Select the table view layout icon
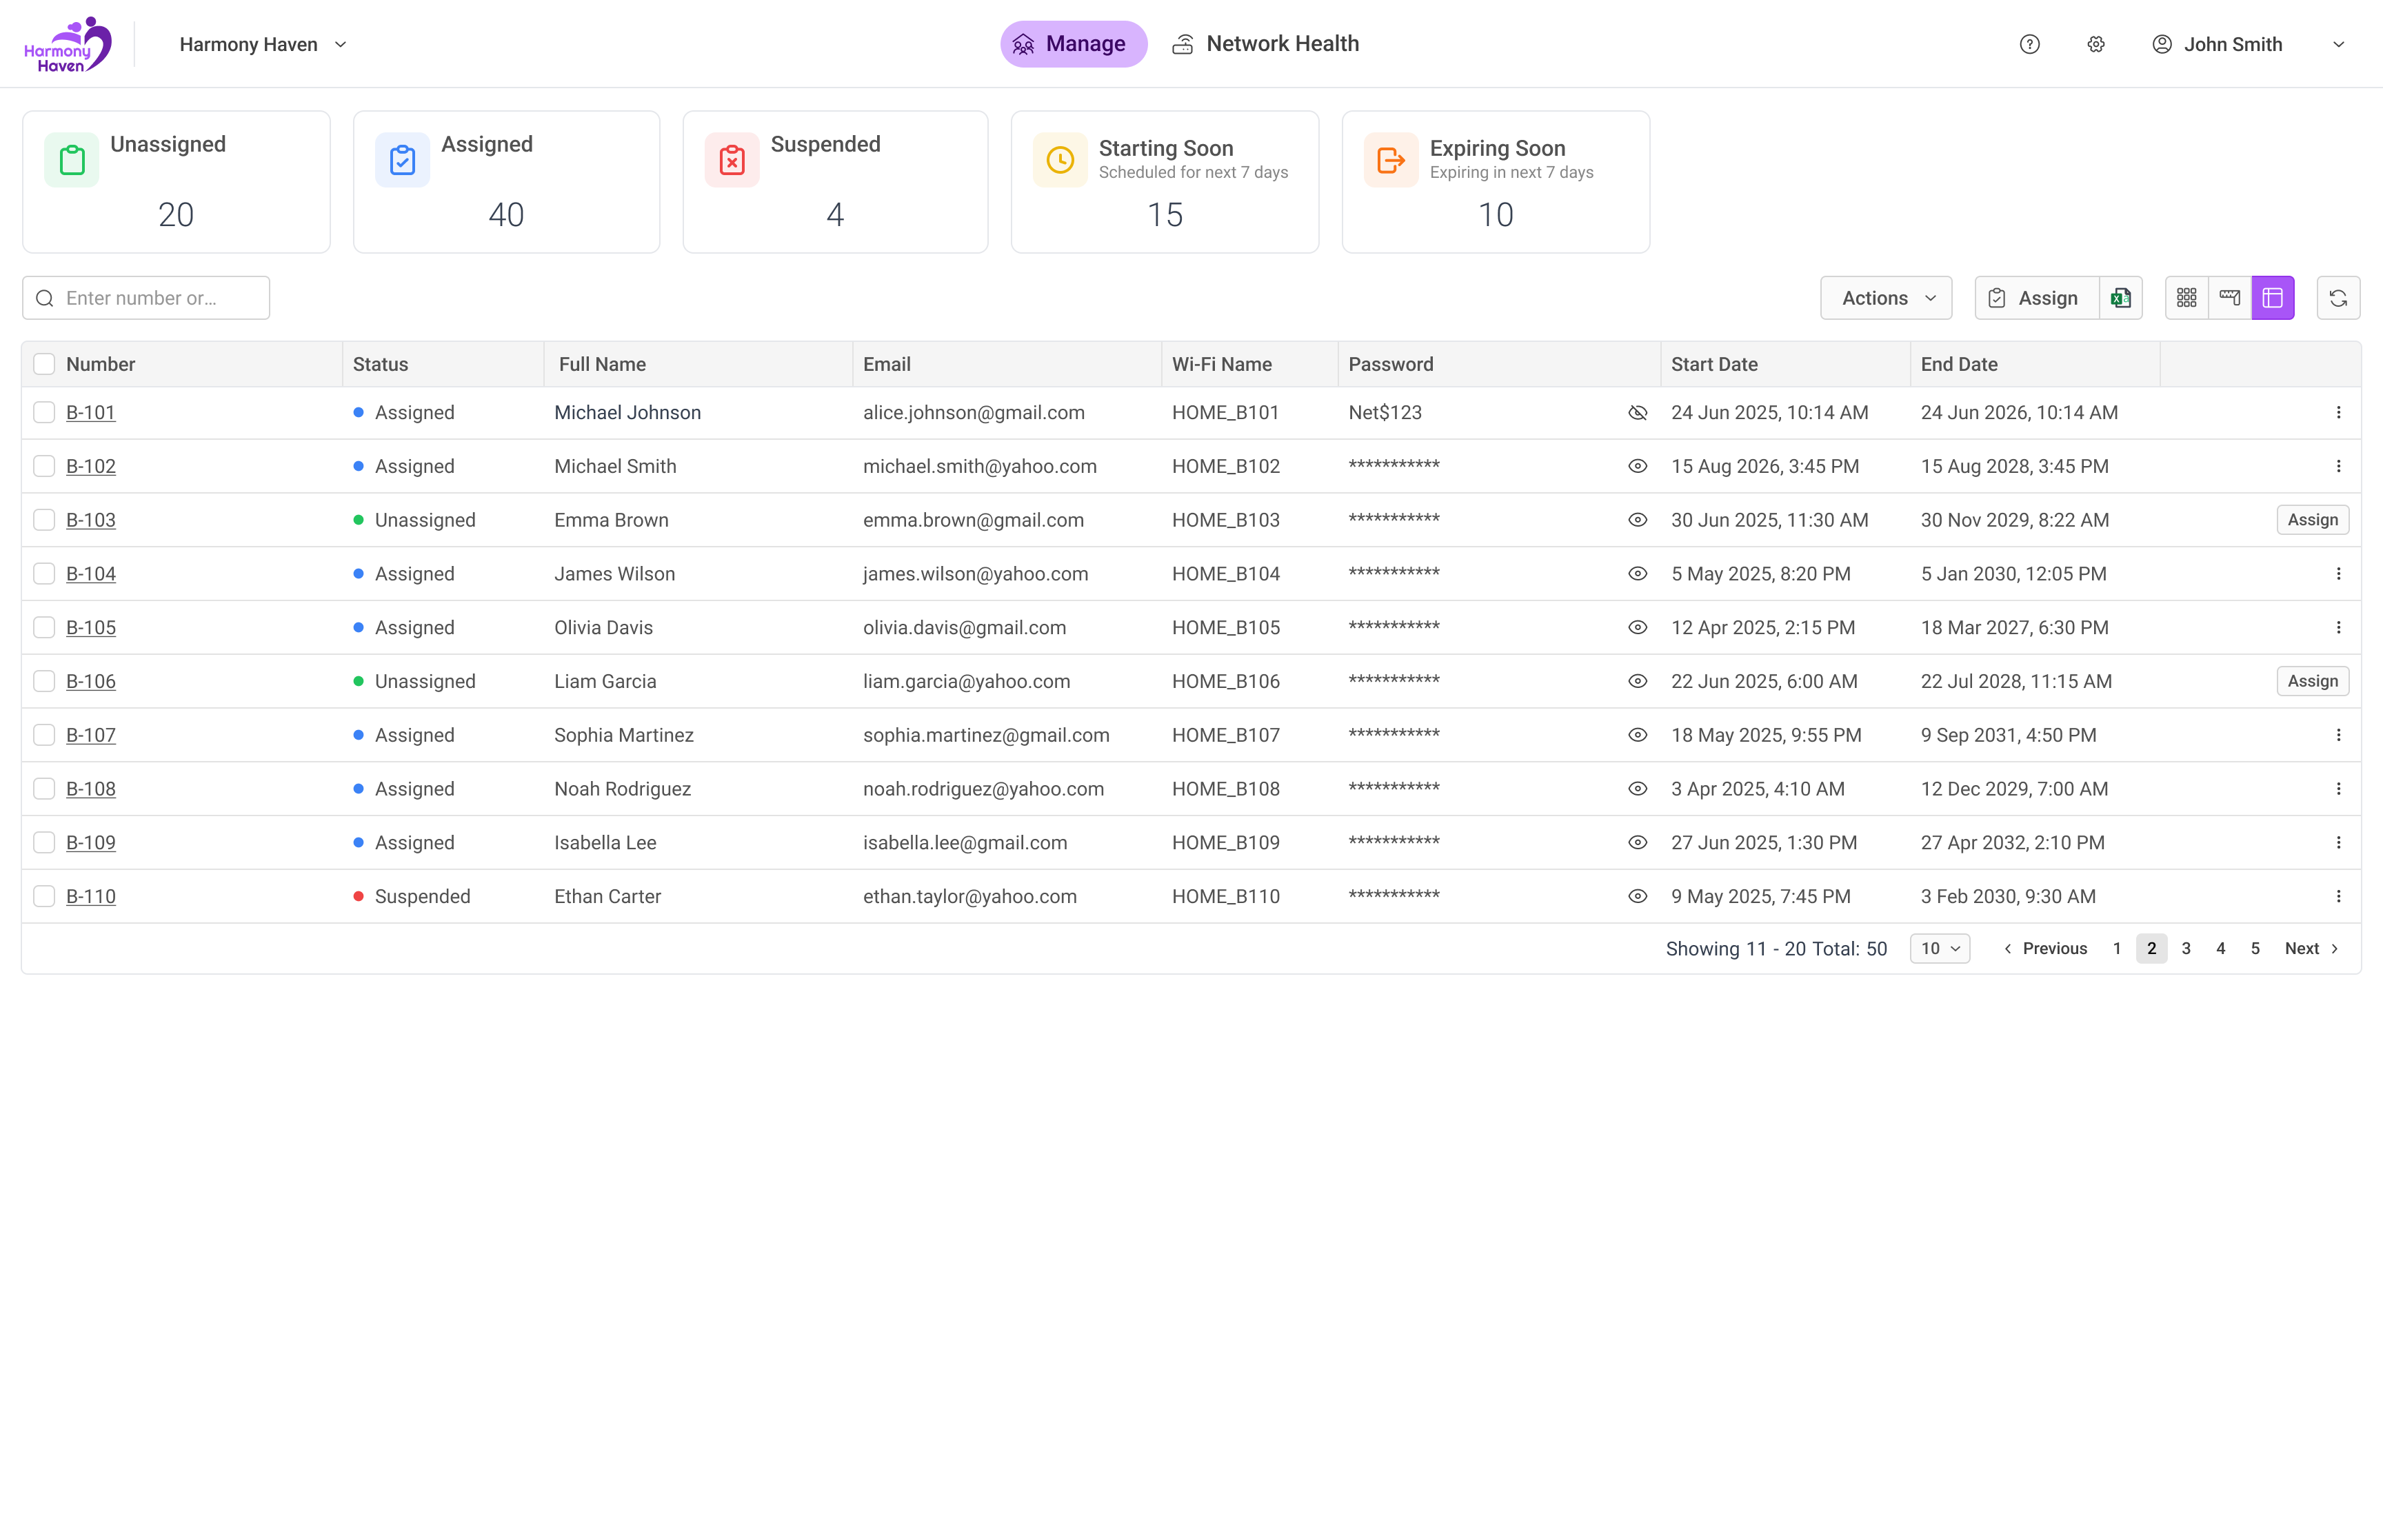2383x1540 pixels. tap(2272, 298)
